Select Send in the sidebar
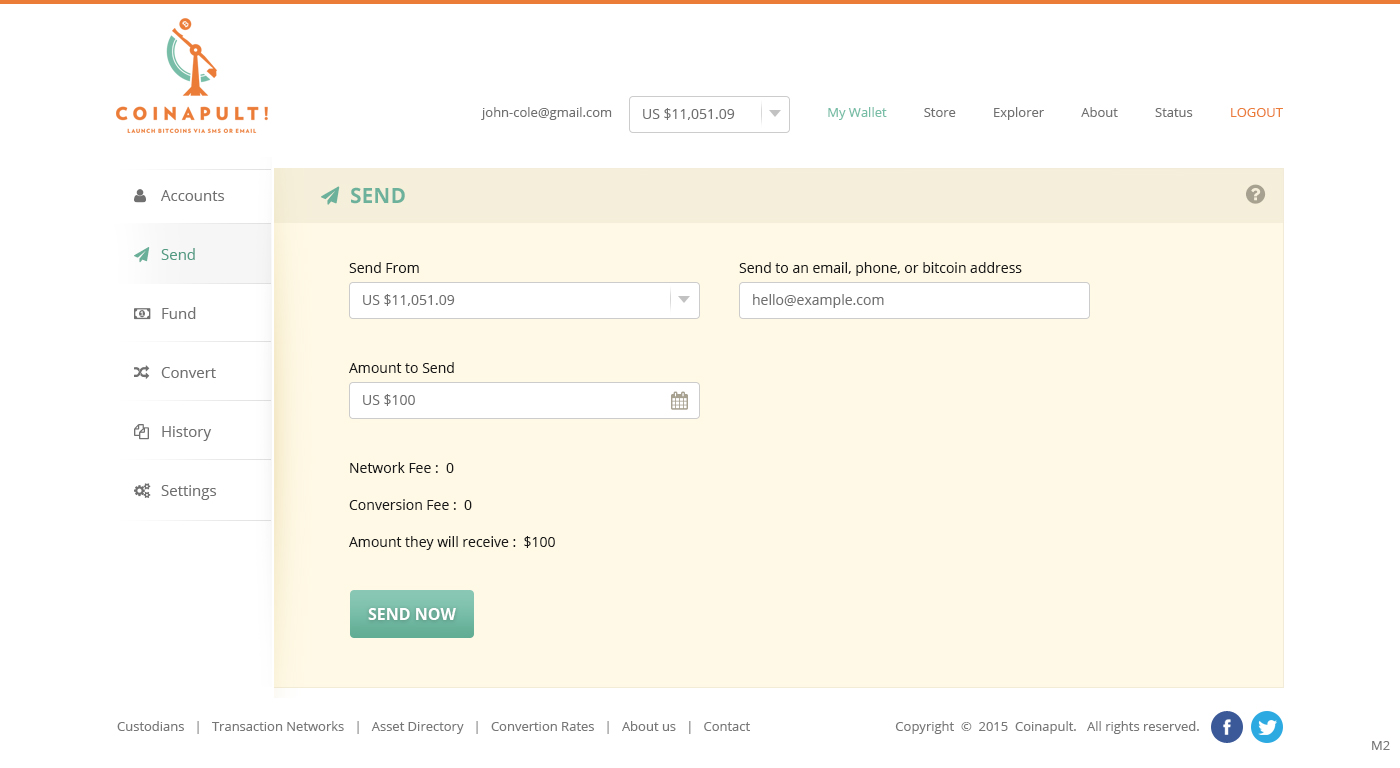 [193, 254]
